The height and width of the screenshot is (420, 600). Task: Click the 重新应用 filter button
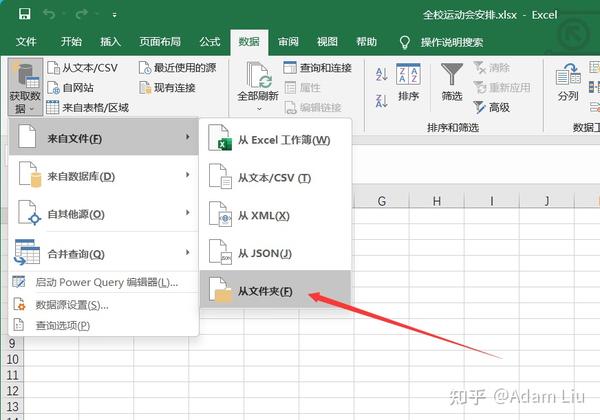coord(502,88)
